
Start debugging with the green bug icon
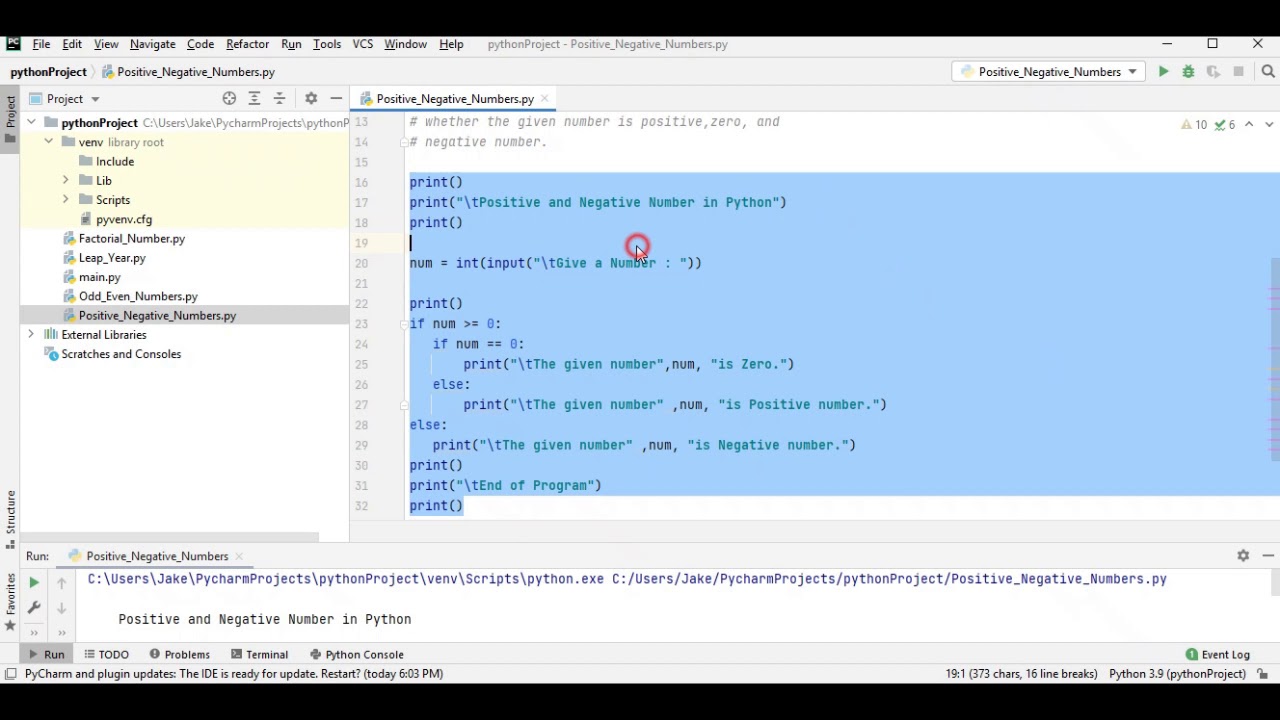point(1188,72)
